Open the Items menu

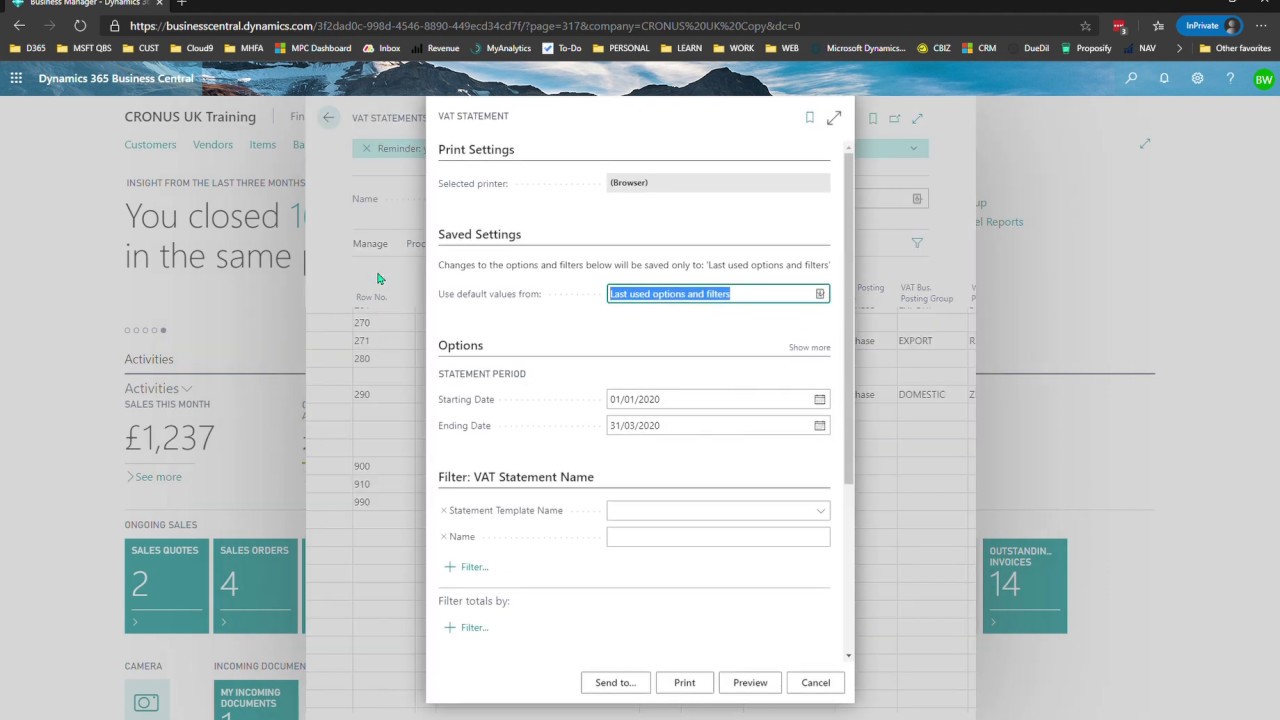pos(263,145)
